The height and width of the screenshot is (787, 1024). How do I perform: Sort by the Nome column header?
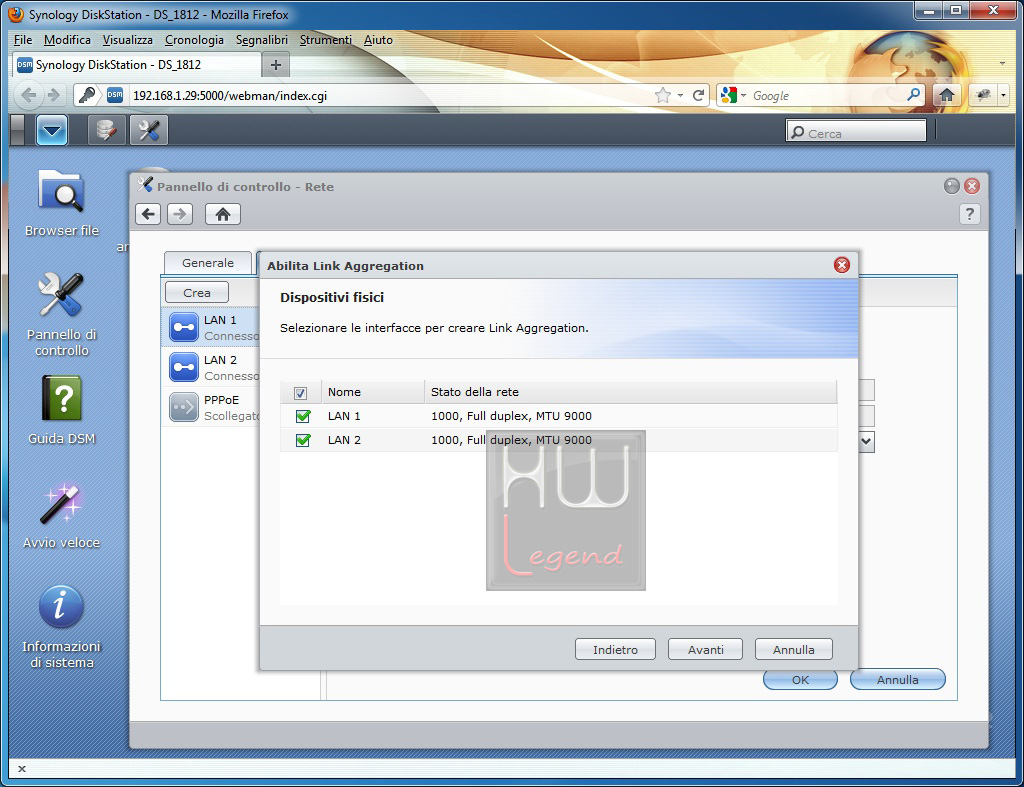tap(373, 392)
